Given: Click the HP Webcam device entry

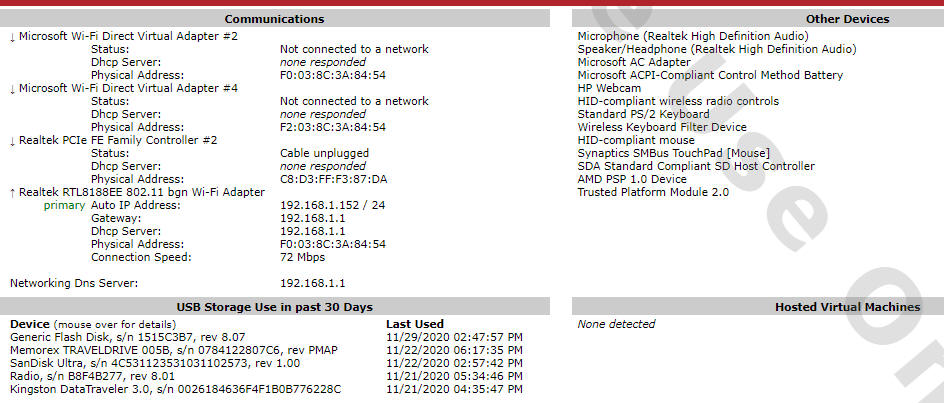Looking at the screenshot, I should click(609, 88).
